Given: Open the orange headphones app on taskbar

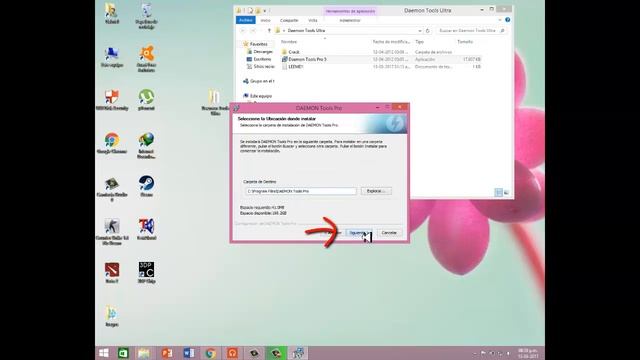Looking at the screenshot, I should [x=233, y=353].
